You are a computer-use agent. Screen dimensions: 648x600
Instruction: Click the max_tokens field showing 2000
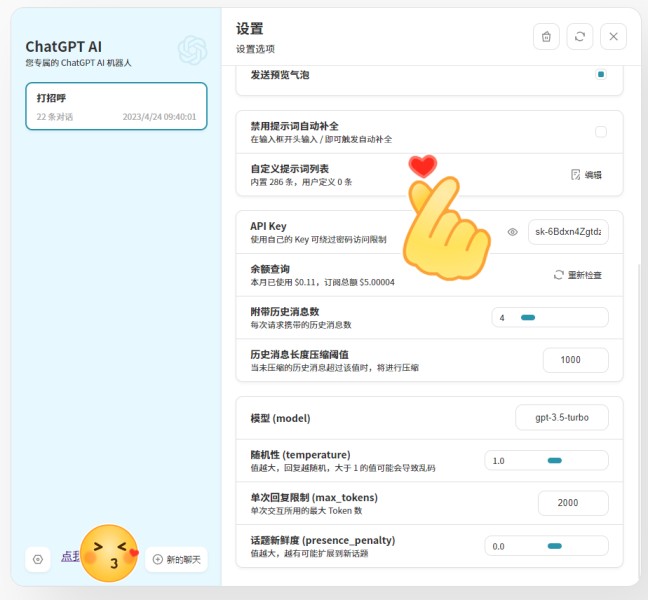[x=573, y=503]
